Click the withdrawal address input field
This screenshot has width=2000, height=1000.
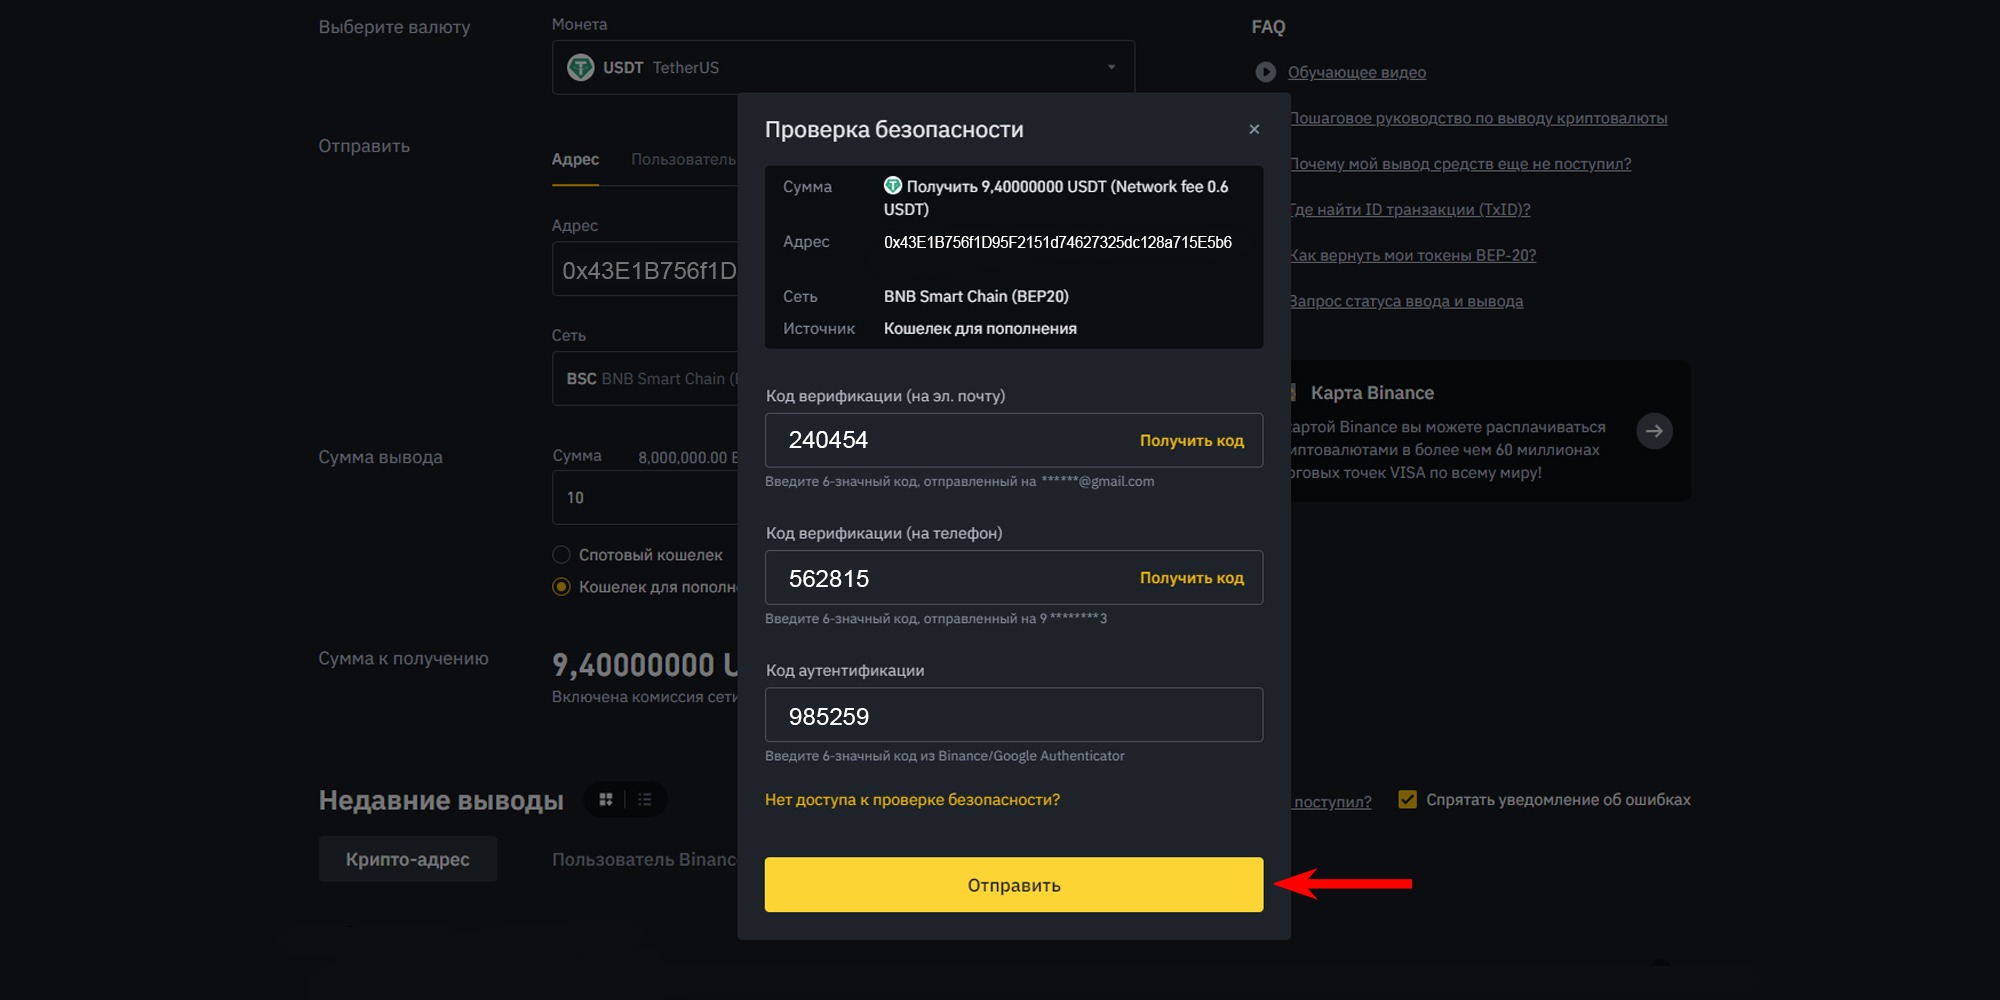coord(645,269)
